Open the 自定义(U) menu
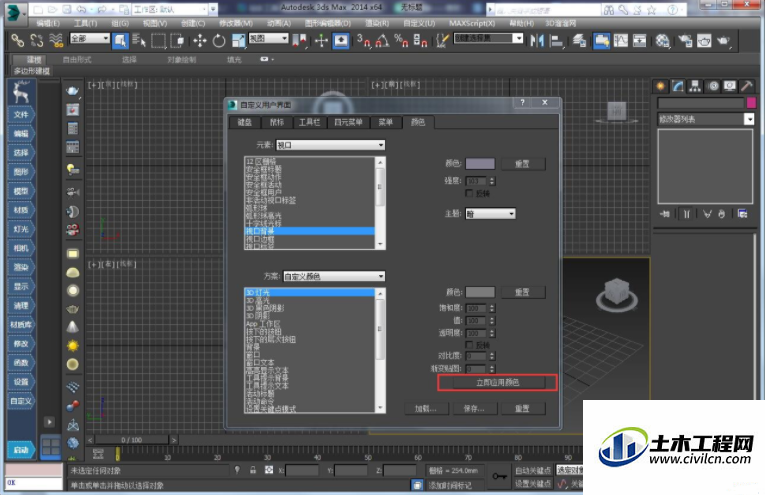The width and height of the screenshot is (766, 495). pos(419,23)
